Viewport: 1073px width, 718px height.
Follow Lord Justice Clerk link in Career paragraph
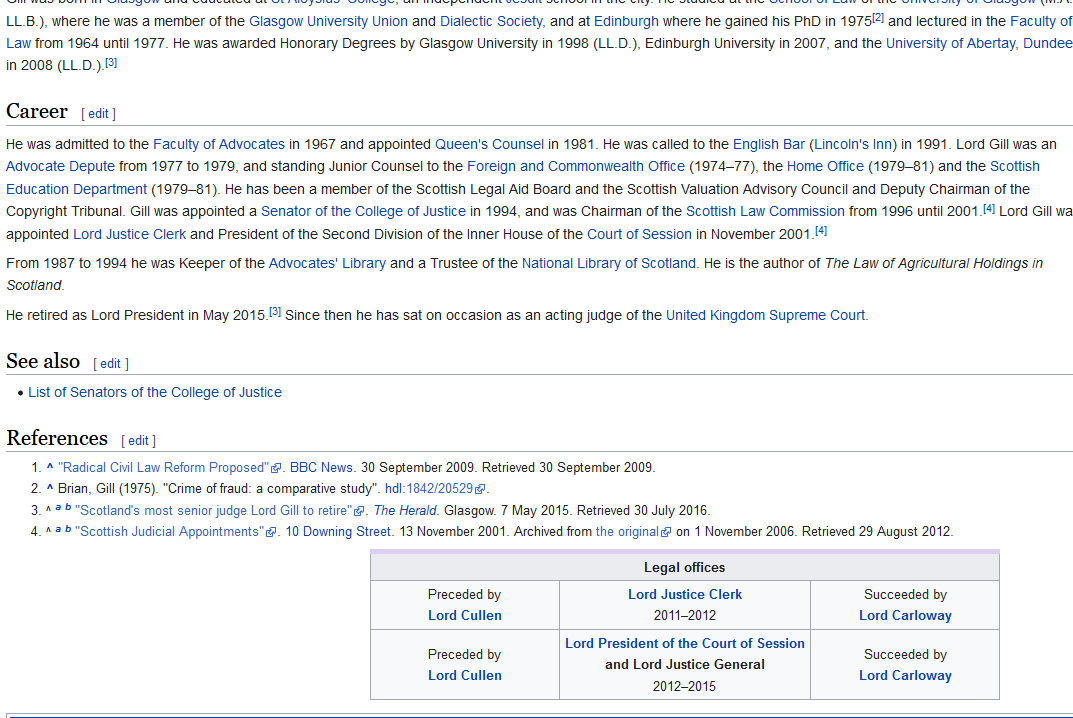pyautogui.click(x=129, y=234)
